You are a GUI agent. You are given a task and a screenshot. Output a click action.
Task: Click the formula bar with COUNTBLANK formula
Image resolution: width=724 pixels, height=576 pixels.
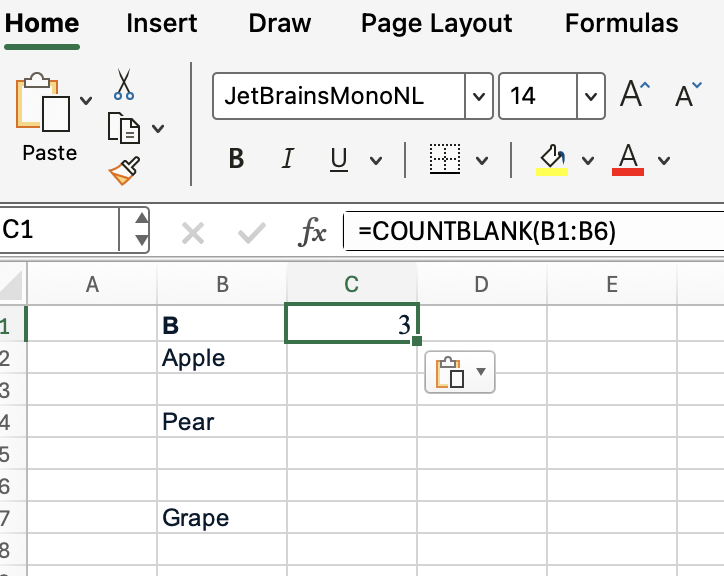point(534,231)
